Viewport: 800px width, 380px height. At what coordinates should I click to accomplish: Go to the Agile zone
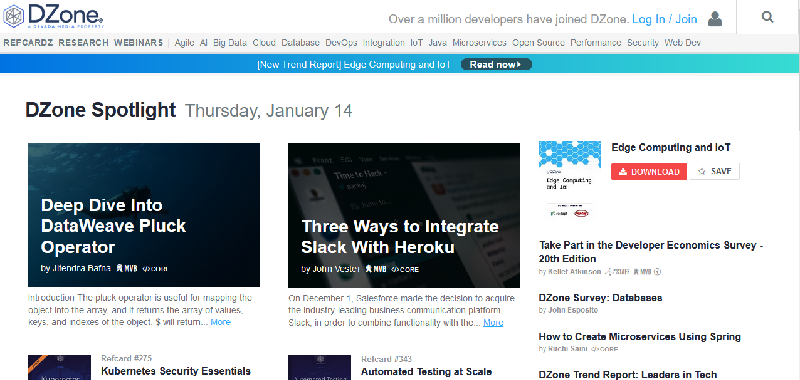[x=184, y=43]
